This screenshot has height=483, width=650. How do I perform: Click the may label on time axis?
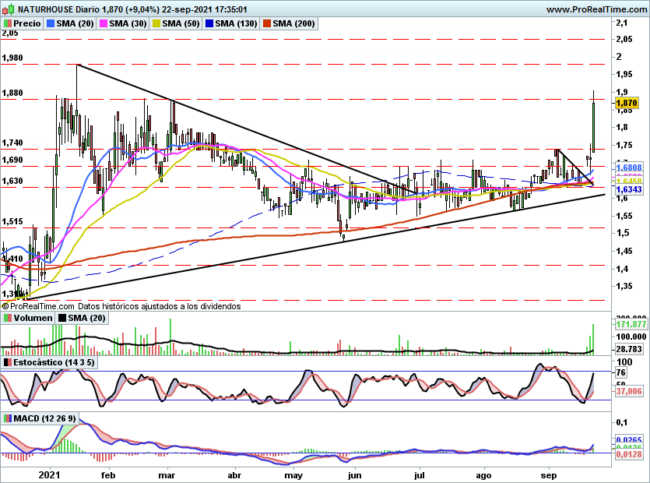pyautogui.click(x=294, y=475)
